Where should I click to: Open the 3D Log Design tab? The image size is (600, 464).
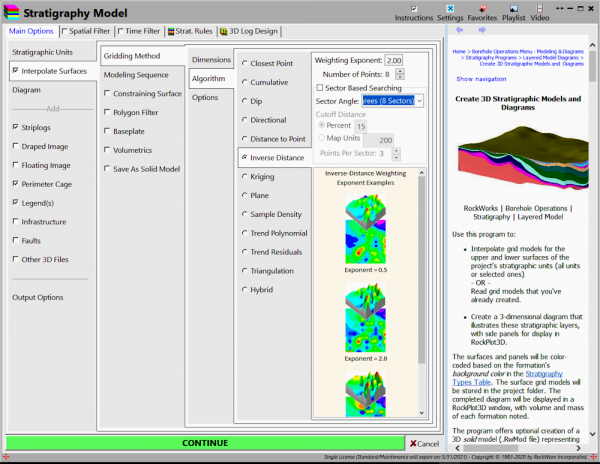tap(249, 31)
